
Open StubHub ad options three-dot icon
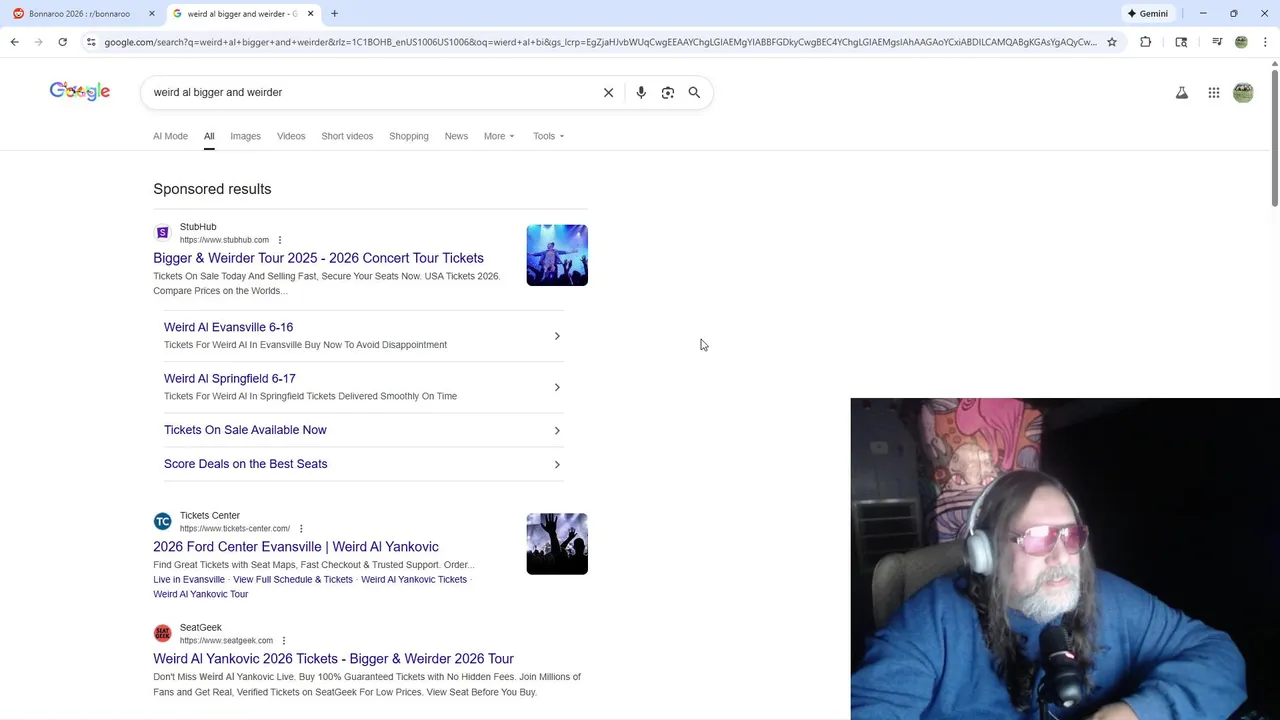[x=280, y=240]
